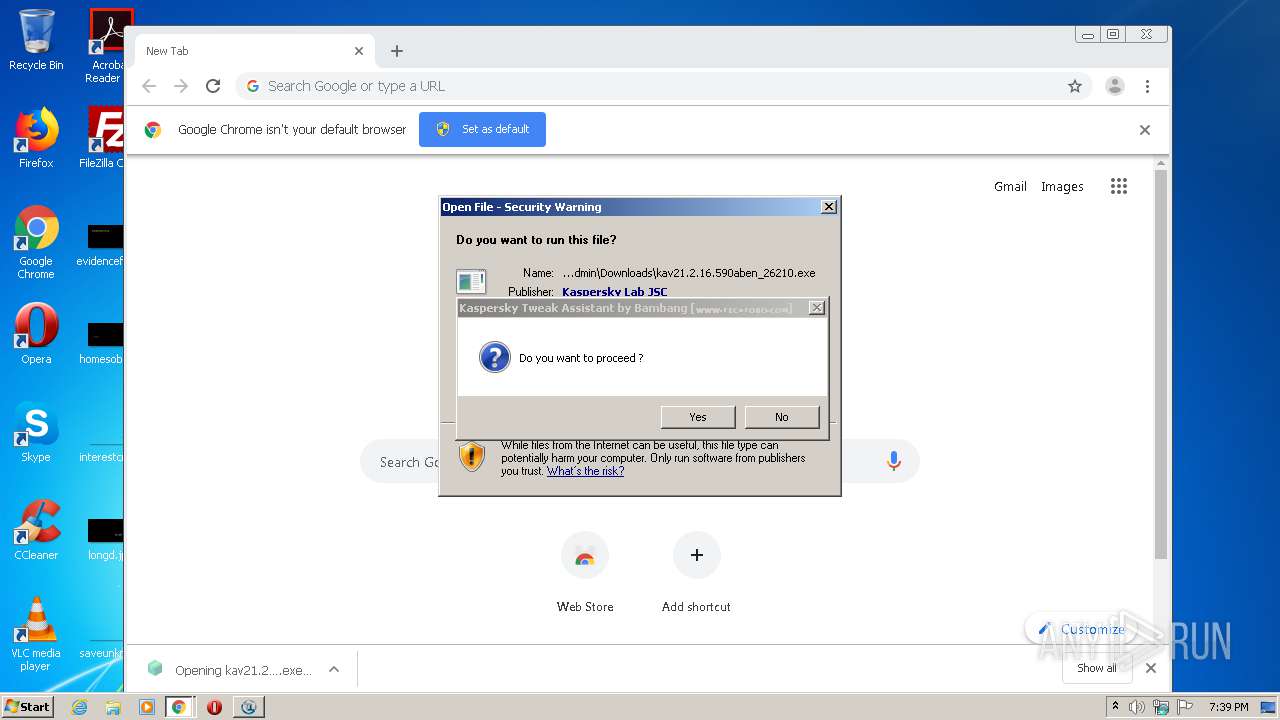Start voice search with the microphone icon
This screenshot has height=720, width=1280.
coord(894,461)
